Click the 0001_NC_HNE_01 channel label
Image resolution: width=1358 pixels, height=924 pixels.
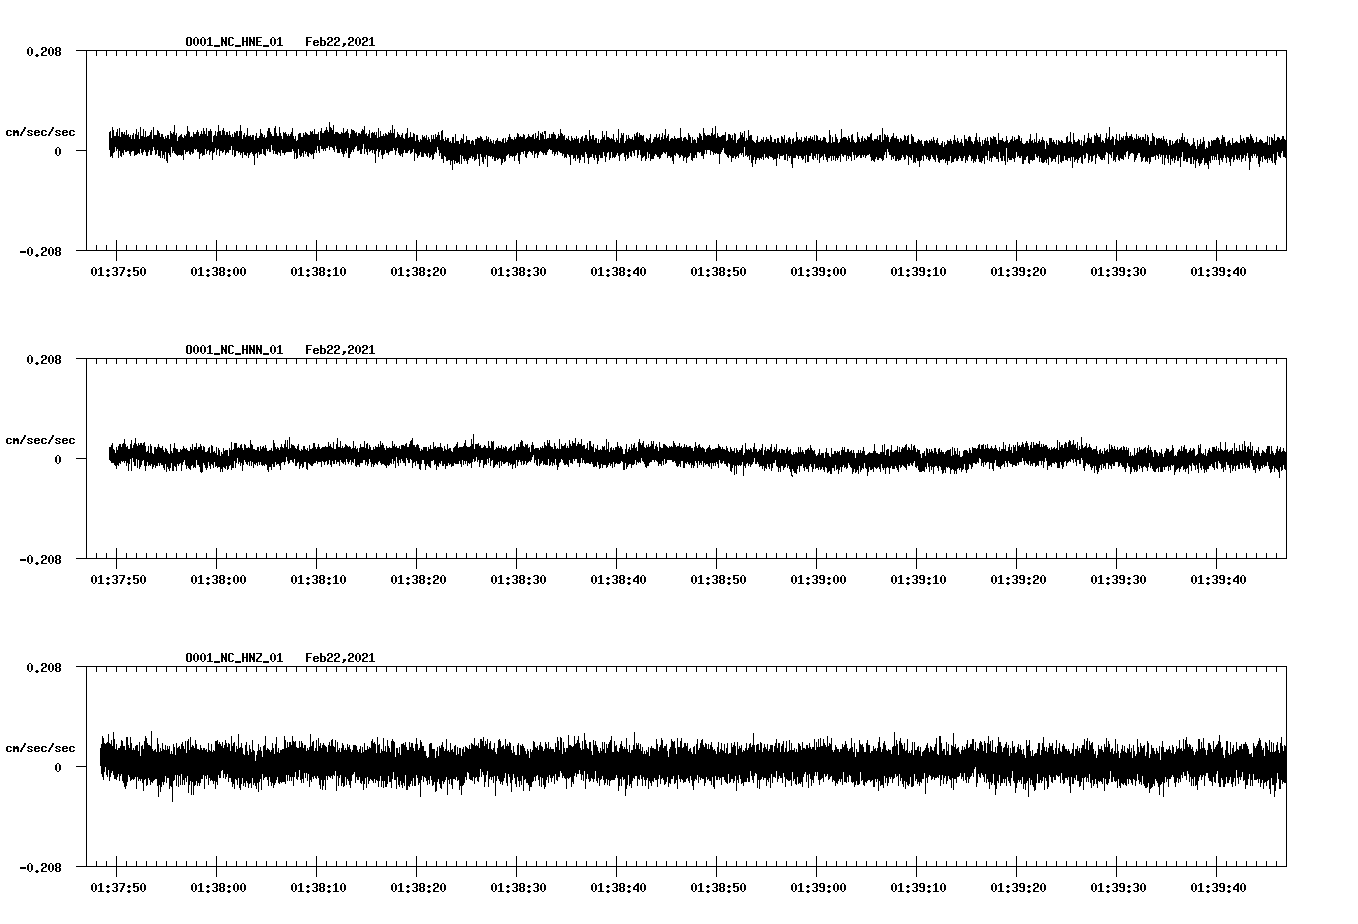tap(233, 42)
